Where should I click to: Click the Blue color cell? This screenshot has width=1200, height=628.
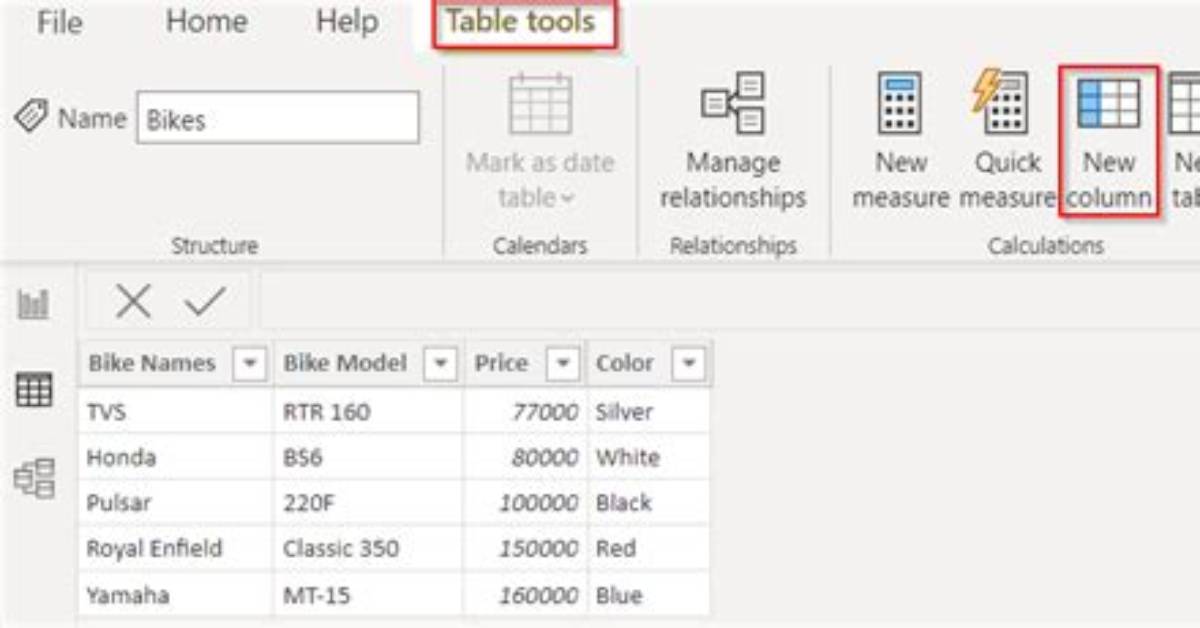pyautogui.click(x=649, y=595)
